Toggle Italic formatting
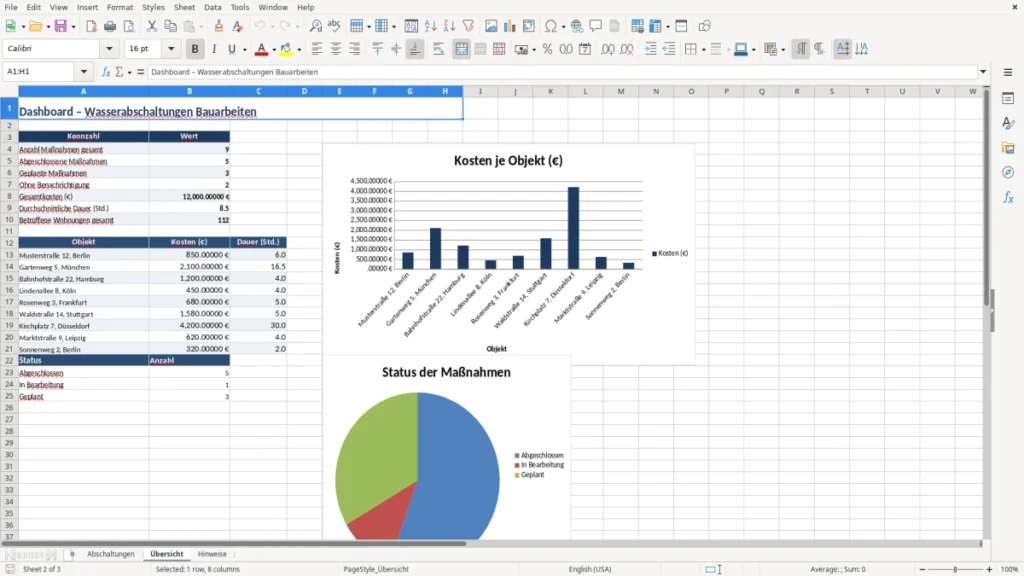 pos(214,49)
